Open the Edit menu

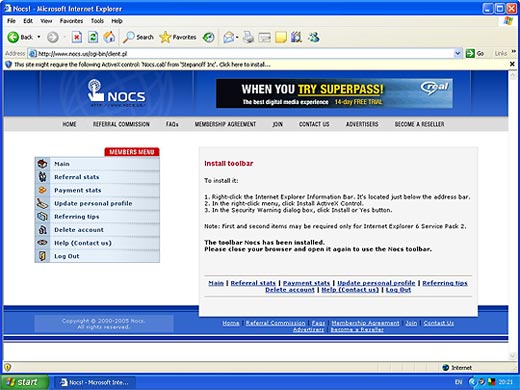28,21
